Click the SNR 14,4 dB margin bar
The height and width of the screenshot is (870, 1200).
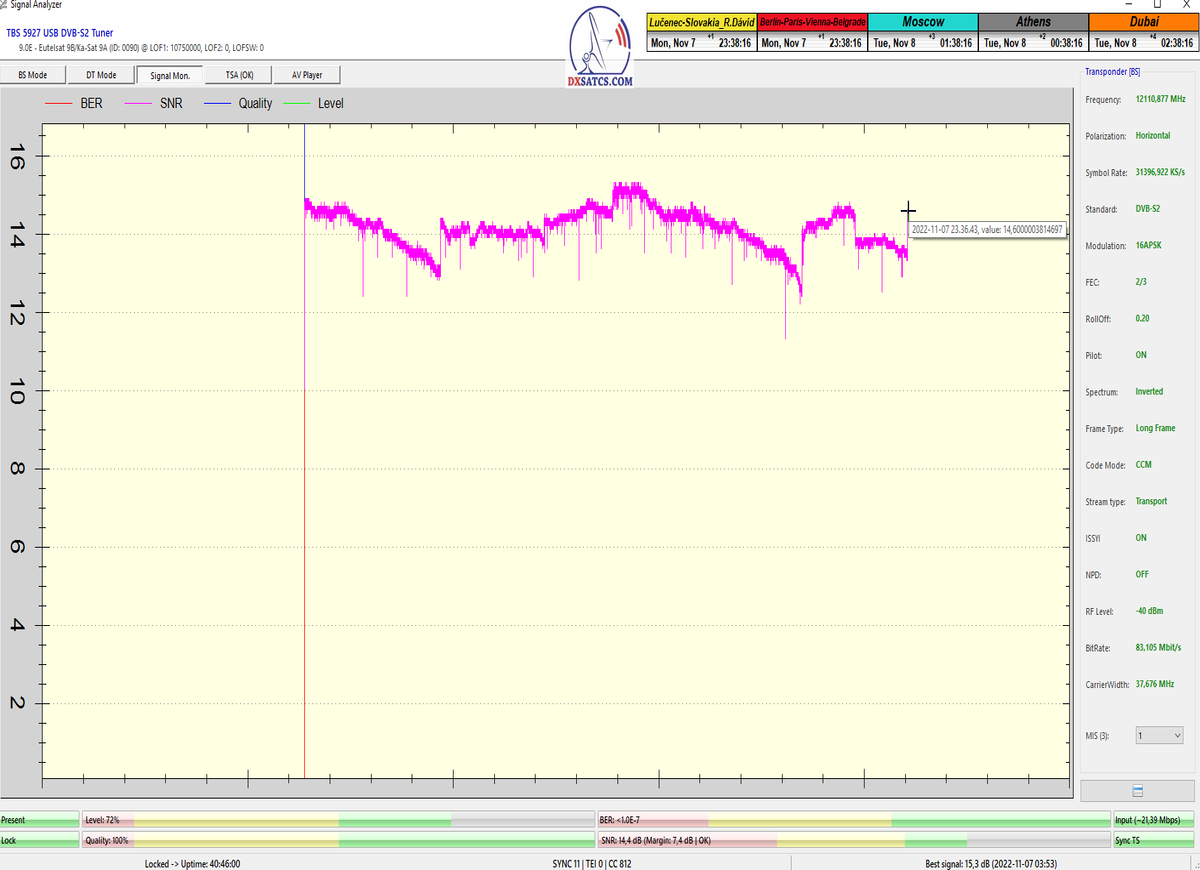click(853, 841)
